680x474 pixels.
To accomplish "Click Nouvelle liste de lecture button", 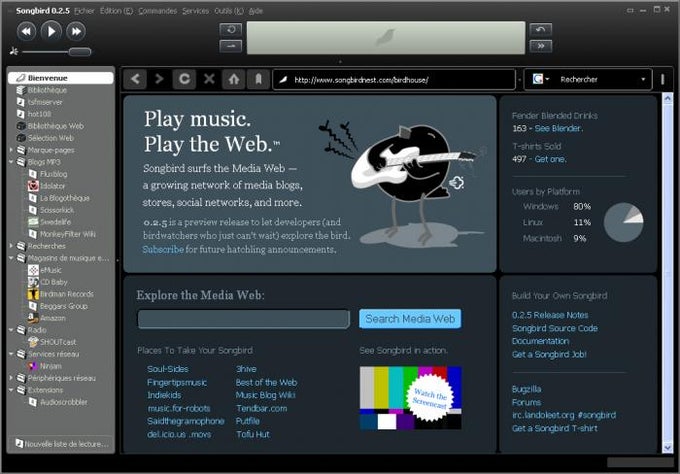I will pos(61,444).
